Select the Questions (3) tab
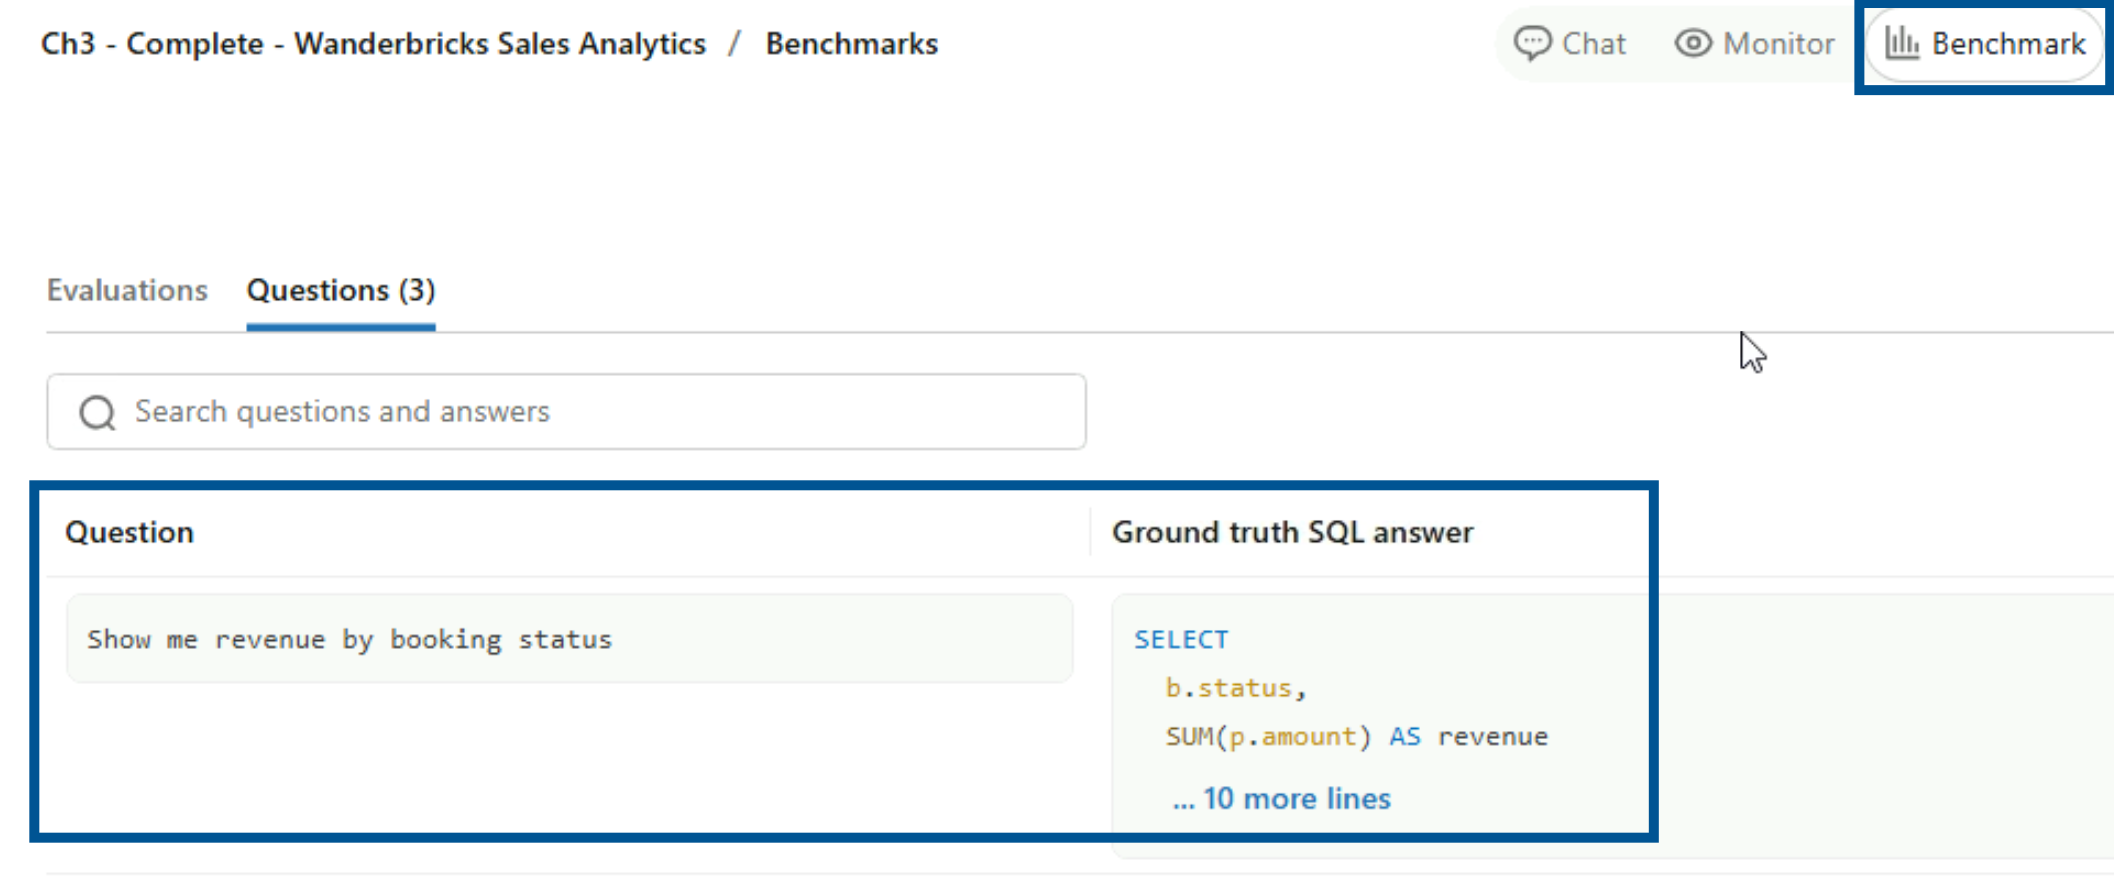Viewport: 2114px width, 886px height. (x=341, y=291)
